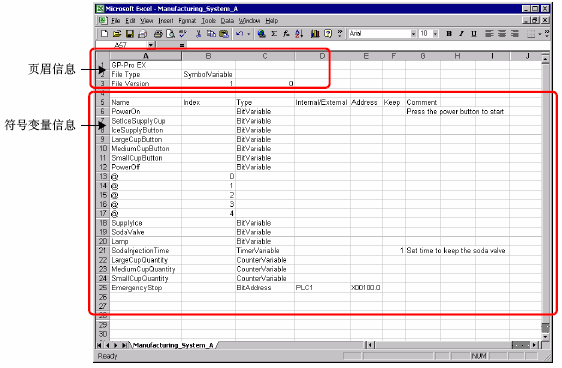Viewport: 562px width, 368px height.
Task: Open the Arial font name dropdown
Action: click(413, 34)
